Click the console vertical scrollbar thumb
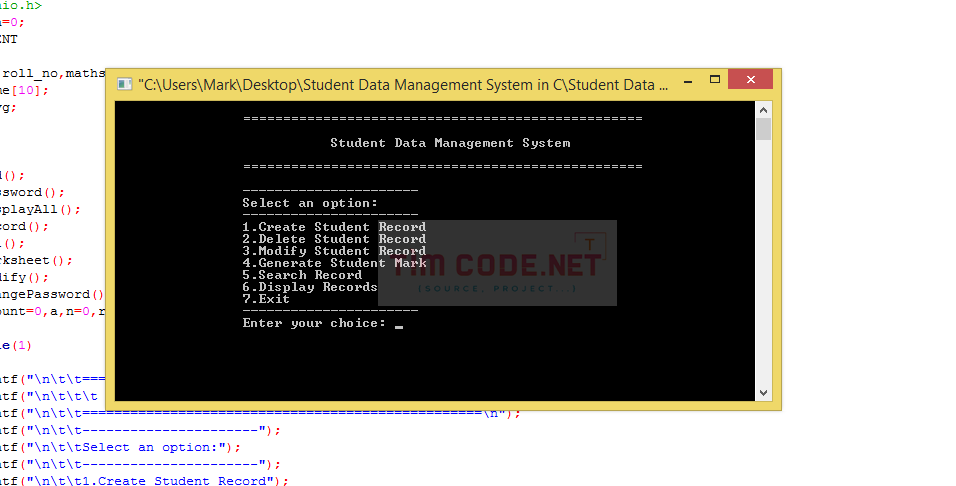This screenshot has height=486, width=956. [763, 129]
